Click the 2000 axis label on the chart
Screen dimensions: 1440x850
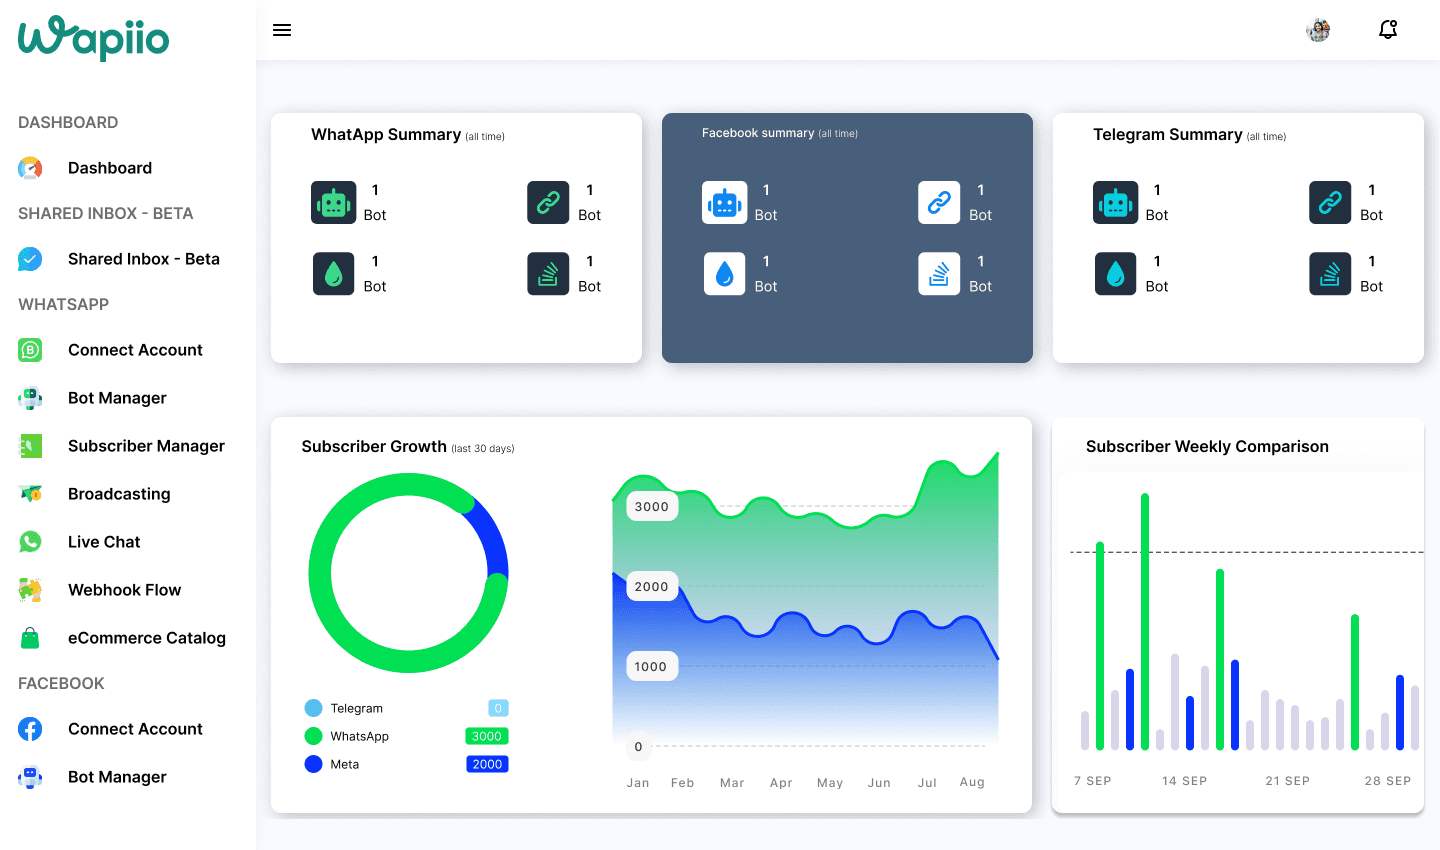click(652, 587)
